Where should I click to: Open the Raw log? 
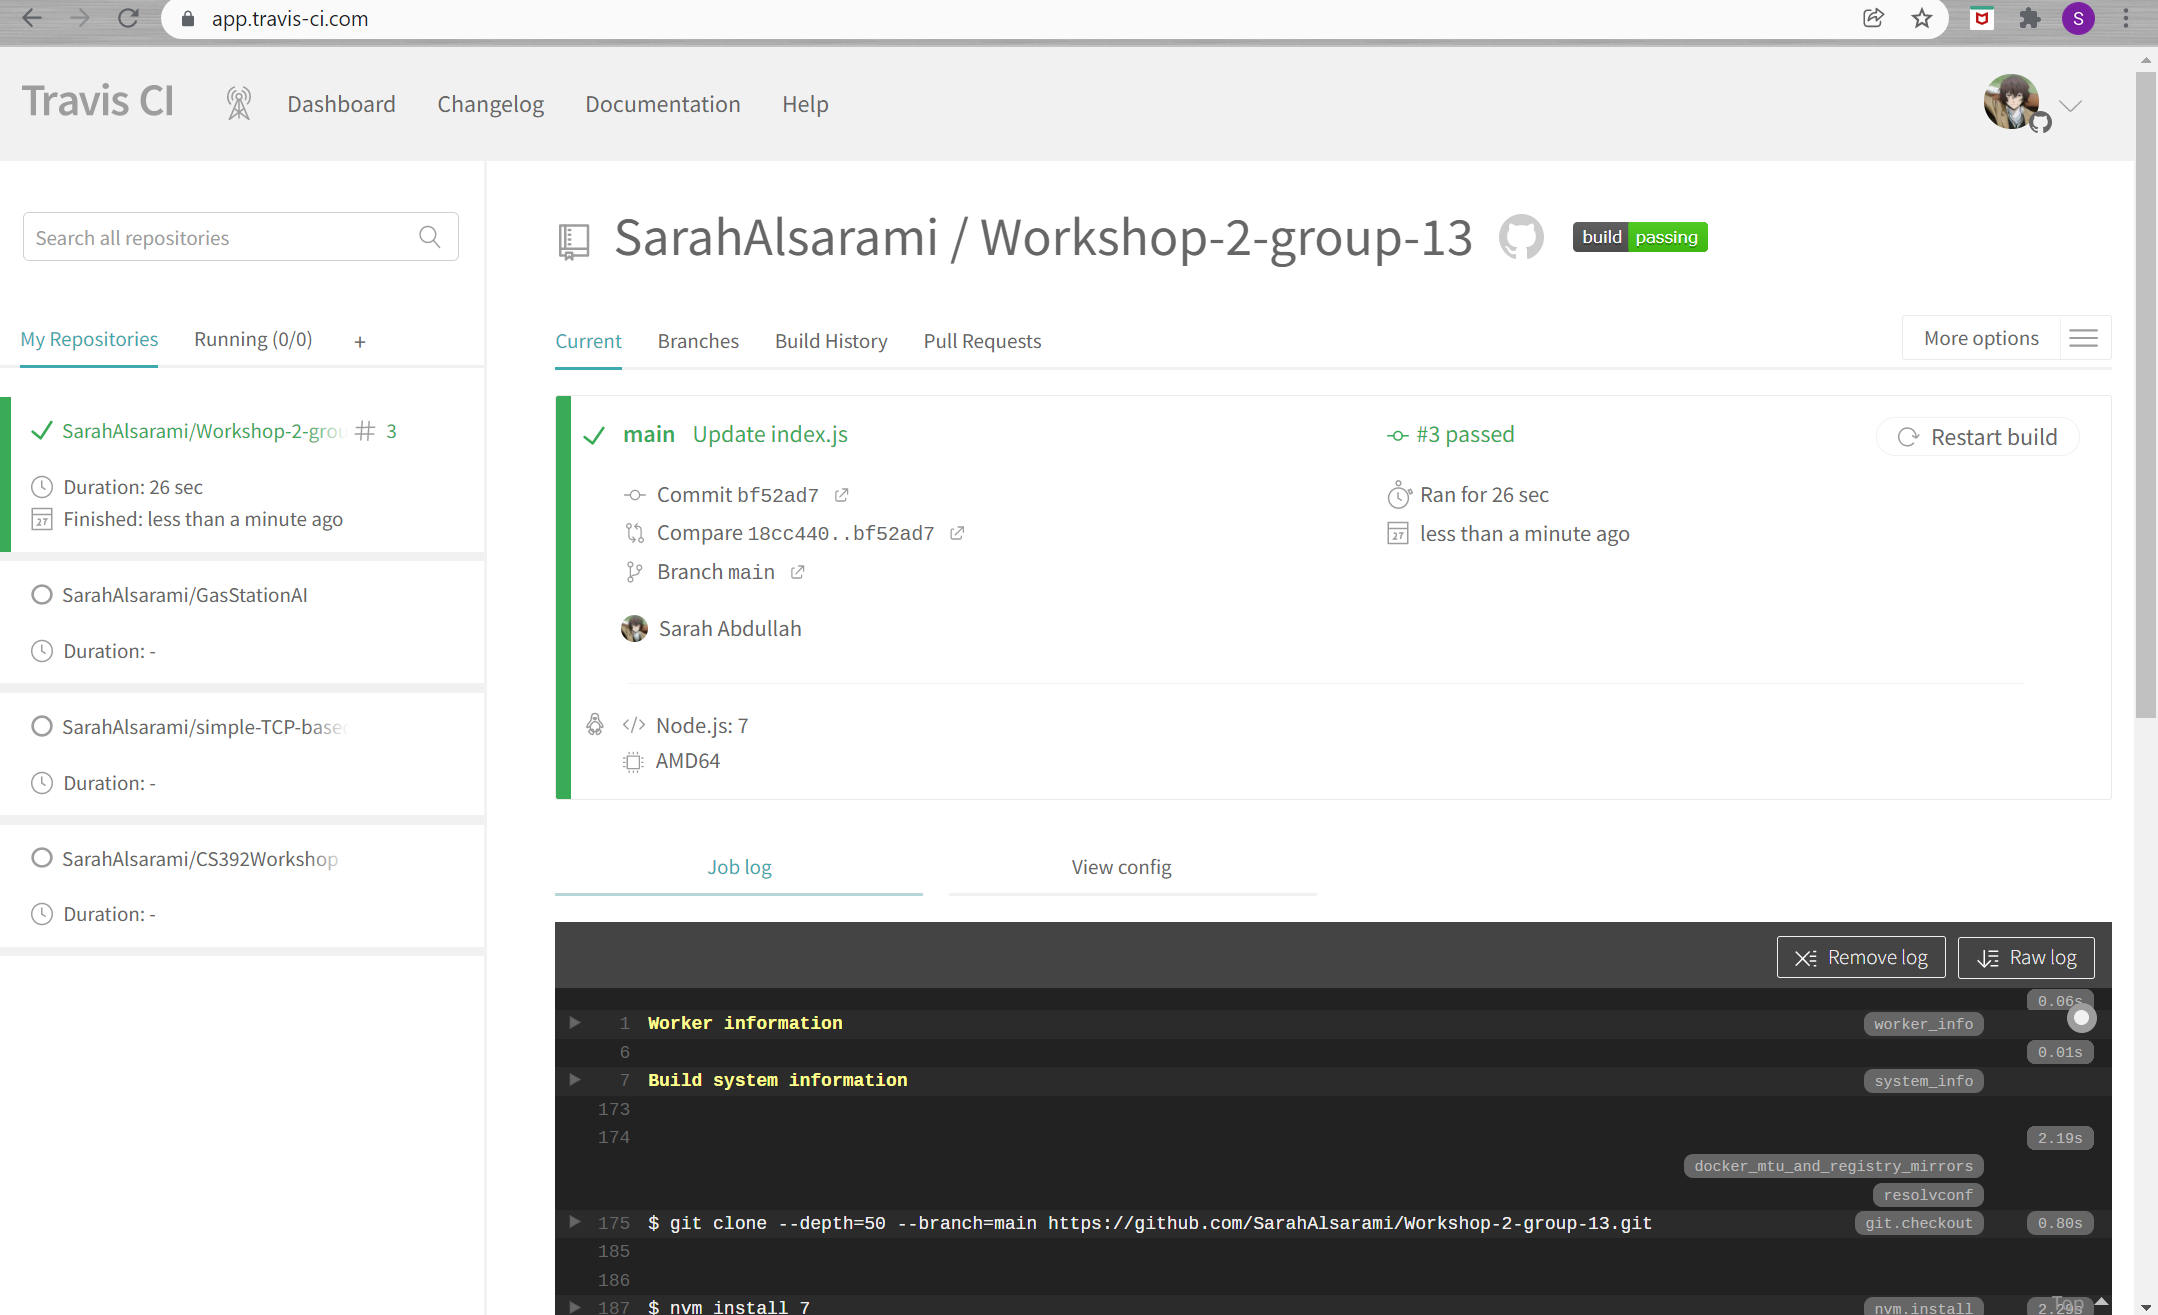tap(2026, 957)
